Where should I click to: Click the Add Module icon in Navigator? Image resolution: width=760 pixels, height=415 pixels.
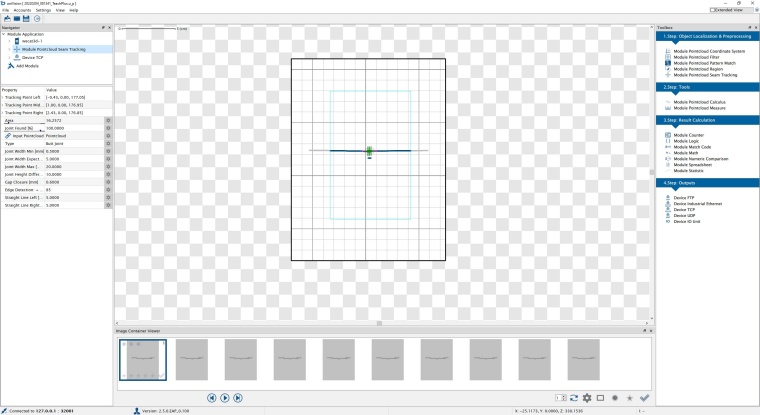point(9,65)
